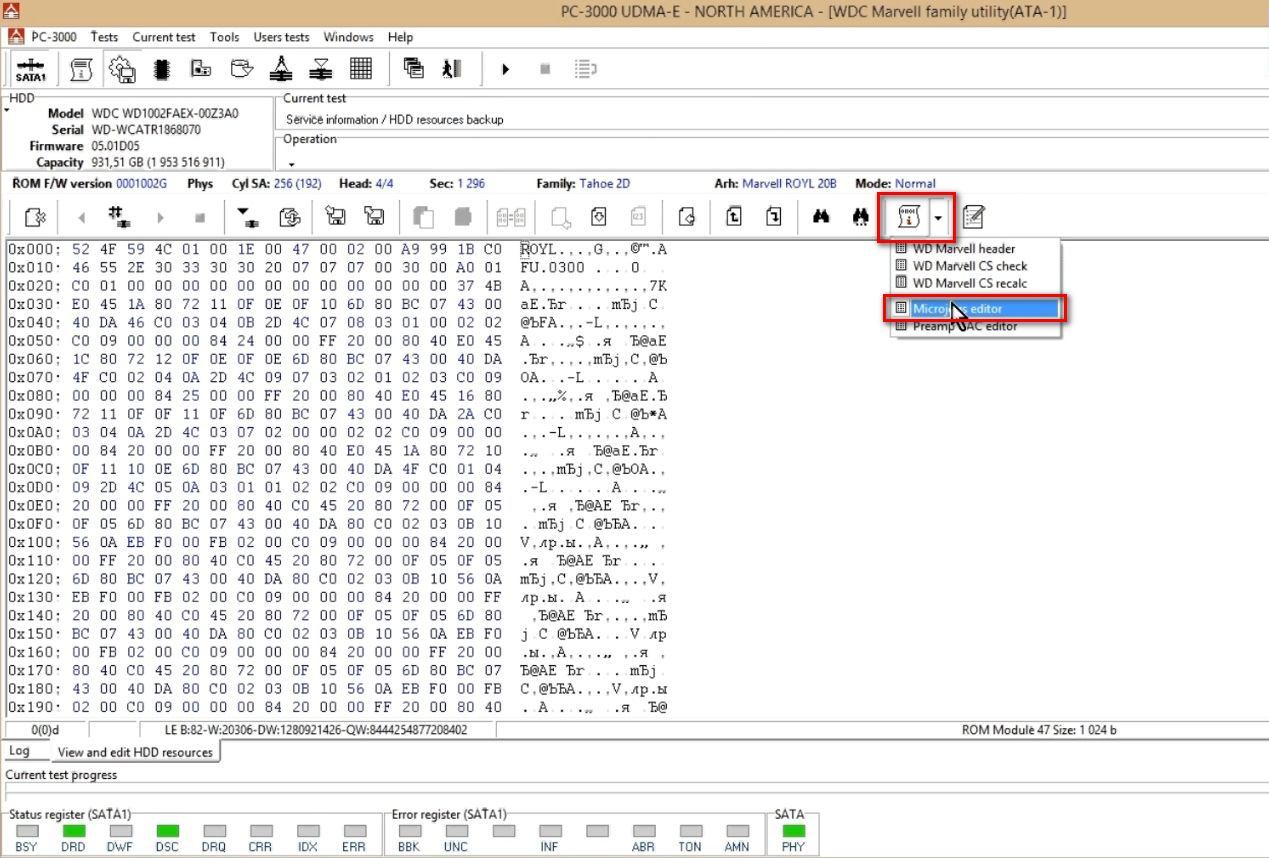Expand the small arrow under HDD label

[x=7, y=110]
